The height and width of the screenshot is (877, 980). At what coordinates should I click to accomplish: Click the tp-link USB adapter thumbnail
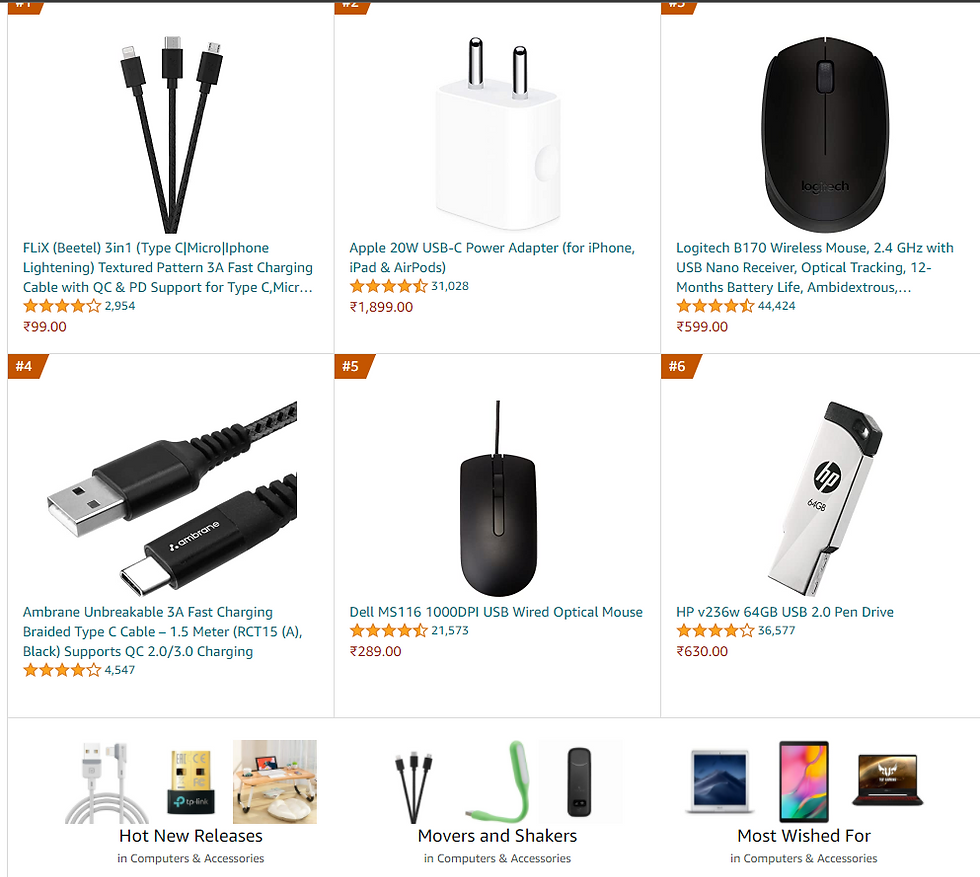click(x=191, y=783)
